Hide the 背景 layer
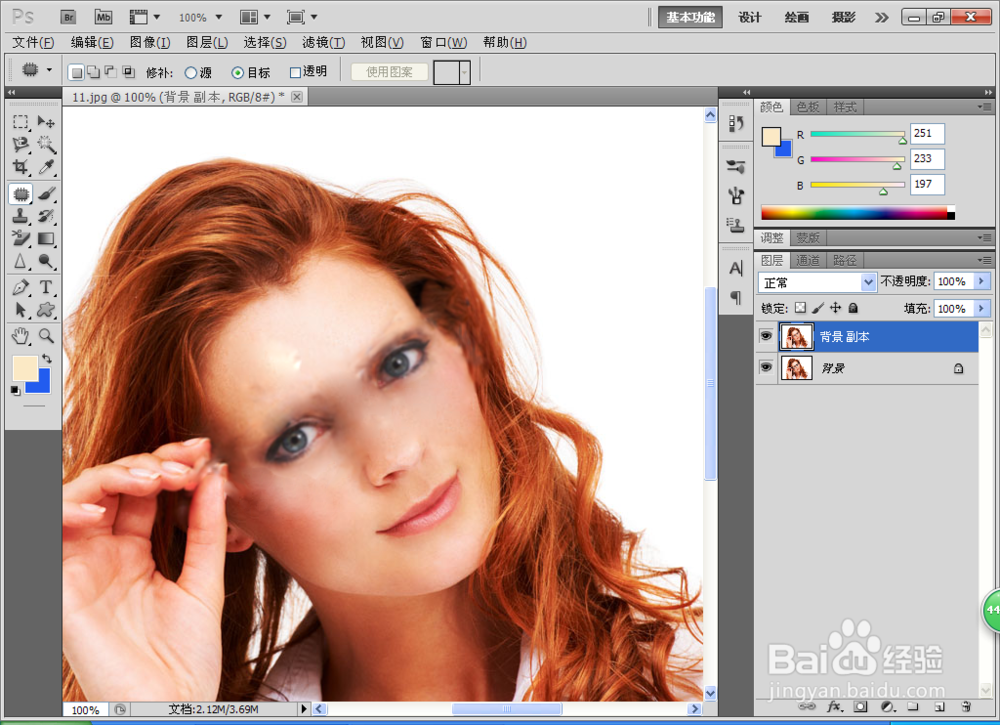Image resolution: width=1000 pixels, height=725 pixels. 766,367
